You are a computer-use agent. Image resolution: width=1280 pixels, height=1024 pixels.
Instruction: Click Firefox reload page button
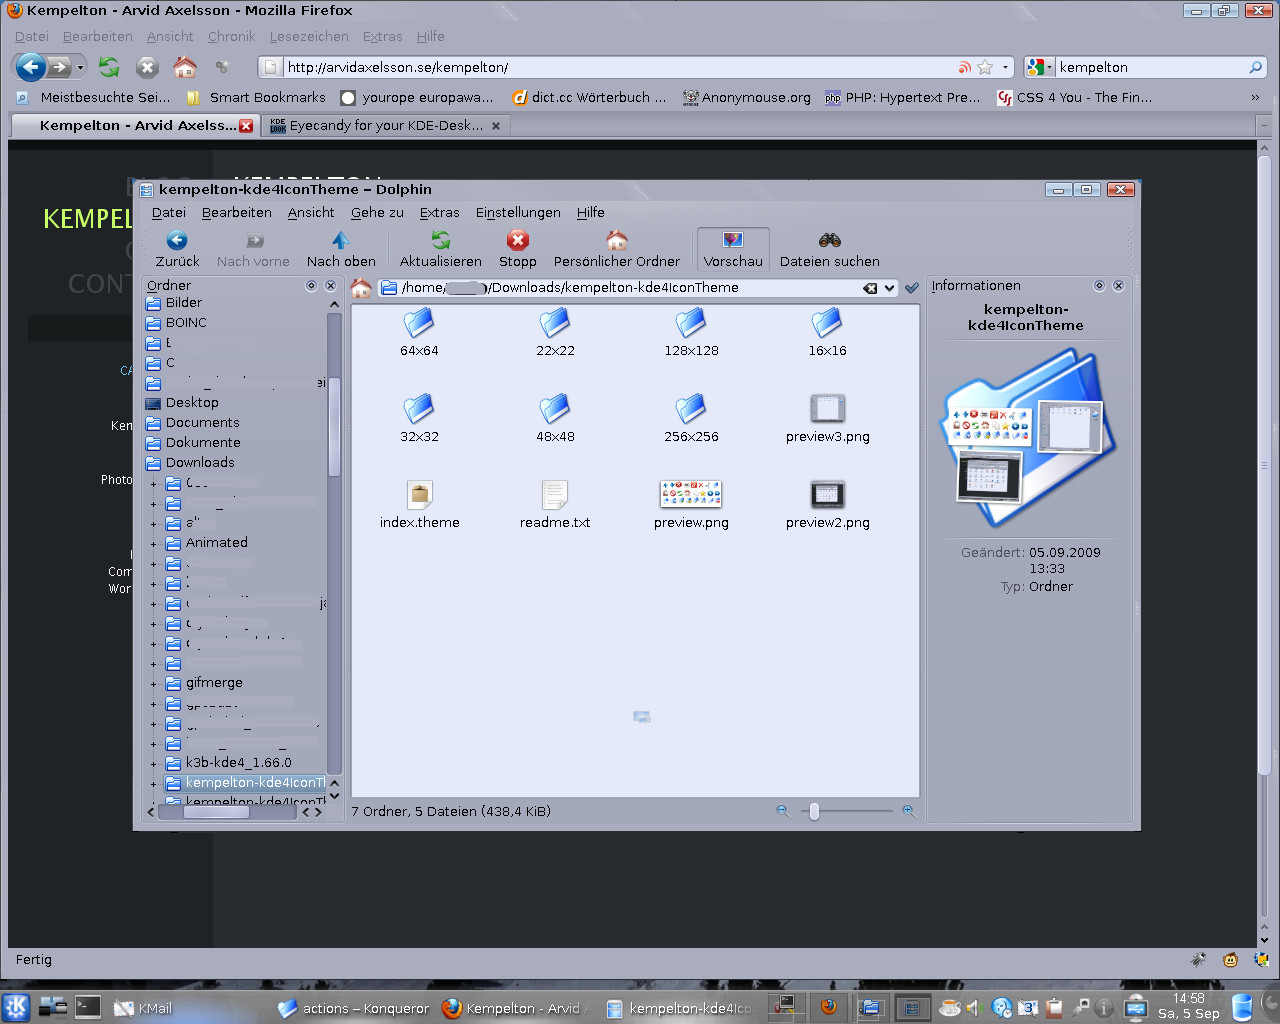(x=109, y=67)
